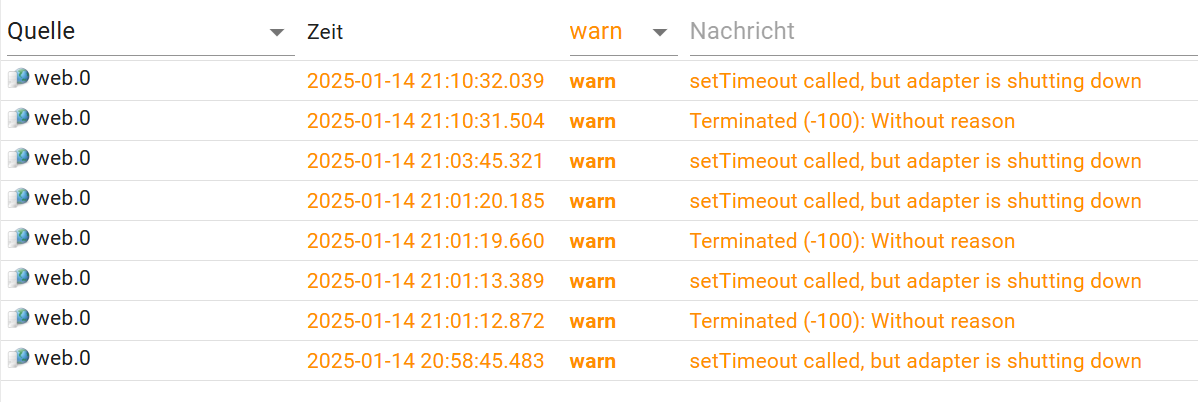Click web.0 icon in 21:01:19.660 row
This screenshot has height=402, width=1198.
click(18, 239)
